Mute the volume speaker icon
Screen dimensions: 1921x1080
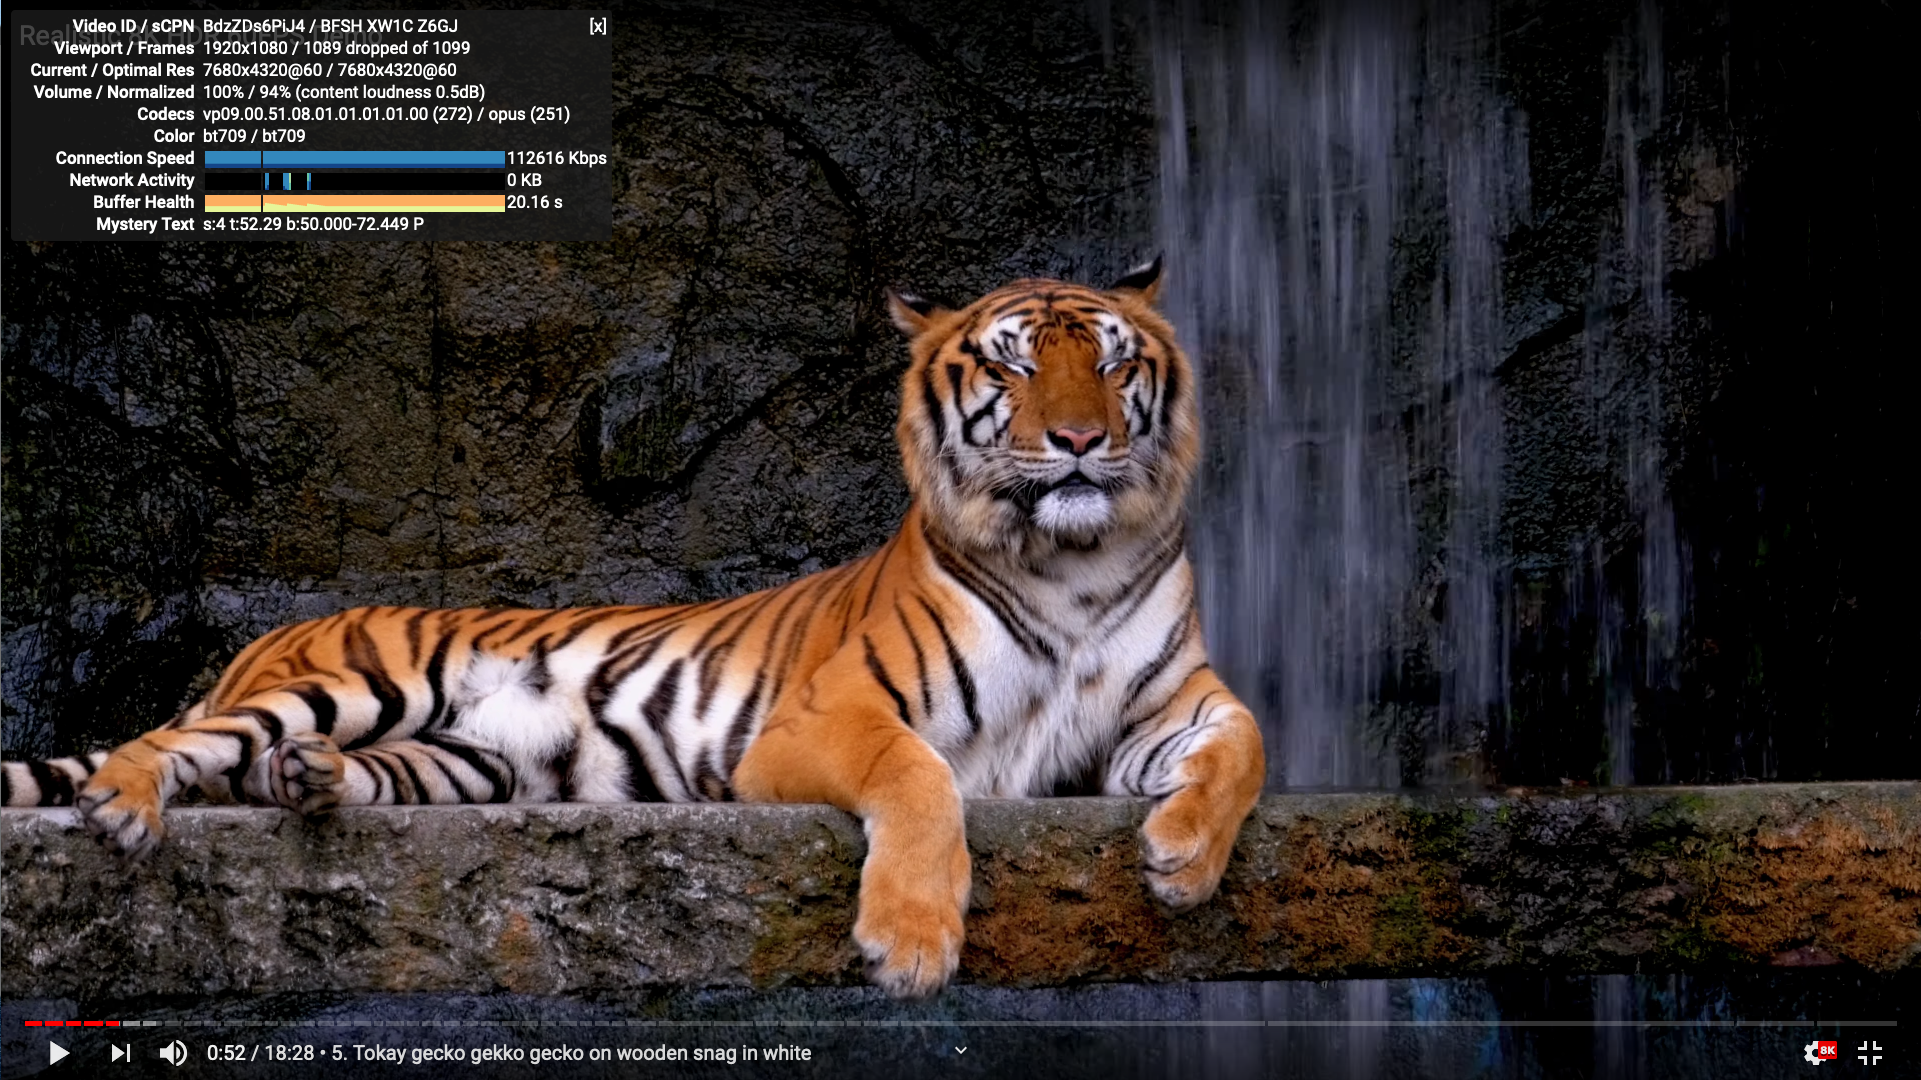[x=173, y=1053]
